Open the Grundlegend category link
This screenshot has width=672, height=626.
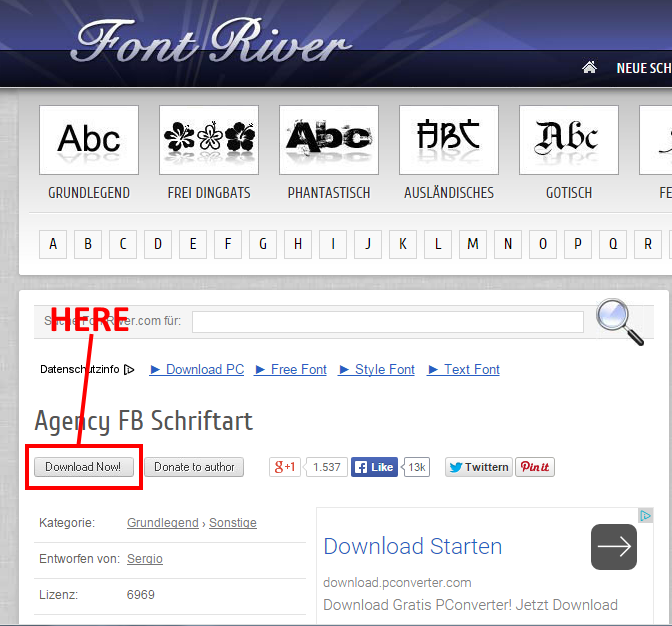[x=163, y=523]
